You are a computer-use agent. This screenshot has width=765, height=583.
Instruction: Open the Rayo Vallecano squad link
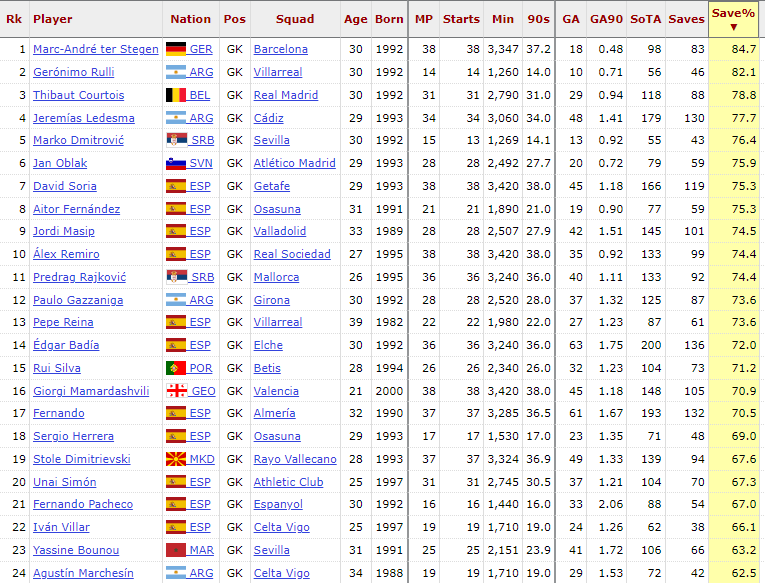pos(295,459)
